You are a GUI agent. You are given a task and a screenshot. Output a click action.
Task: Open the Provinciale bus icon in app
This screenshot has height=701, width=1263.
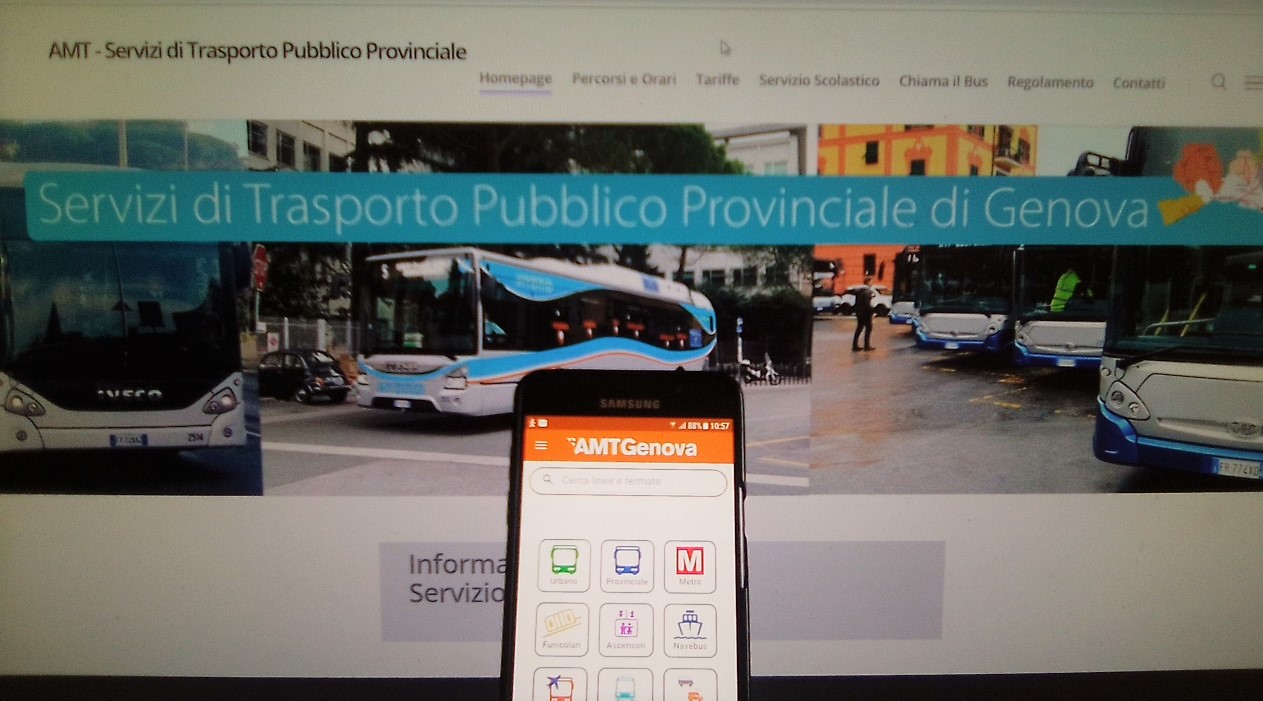pyautogui.click(x=627, y=566)
